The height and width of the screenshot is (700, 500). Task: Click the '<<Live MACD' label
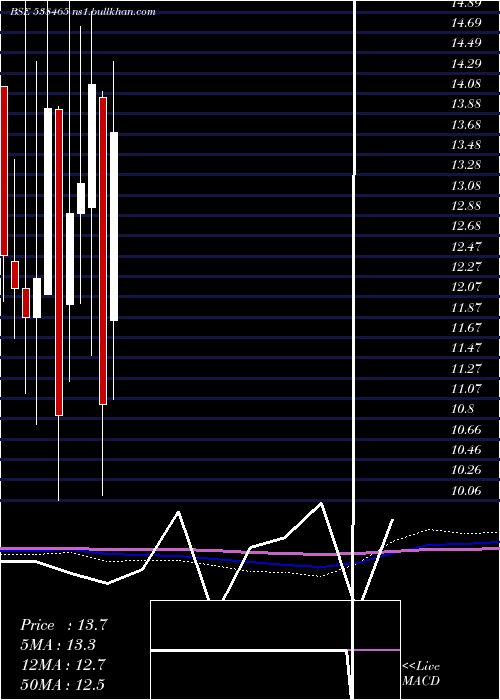[x=421, y=674]
